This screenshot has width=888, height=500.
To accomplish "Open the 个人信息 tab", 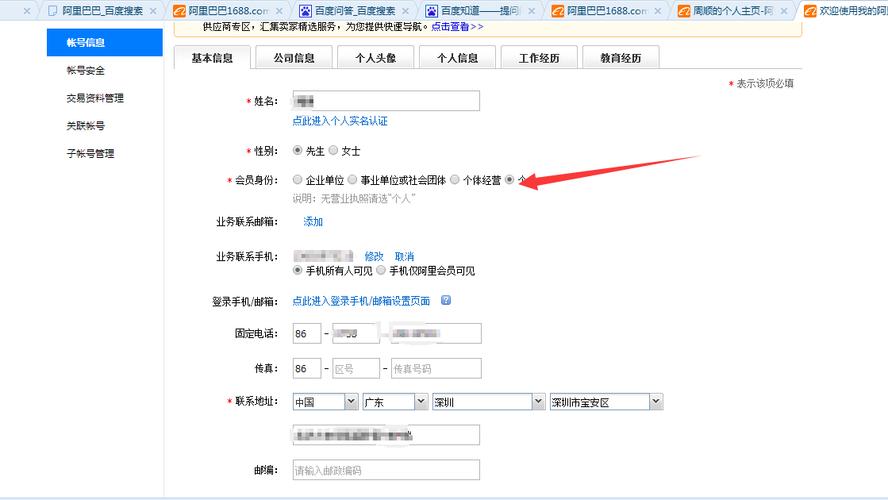I will (x=458, y=58).
